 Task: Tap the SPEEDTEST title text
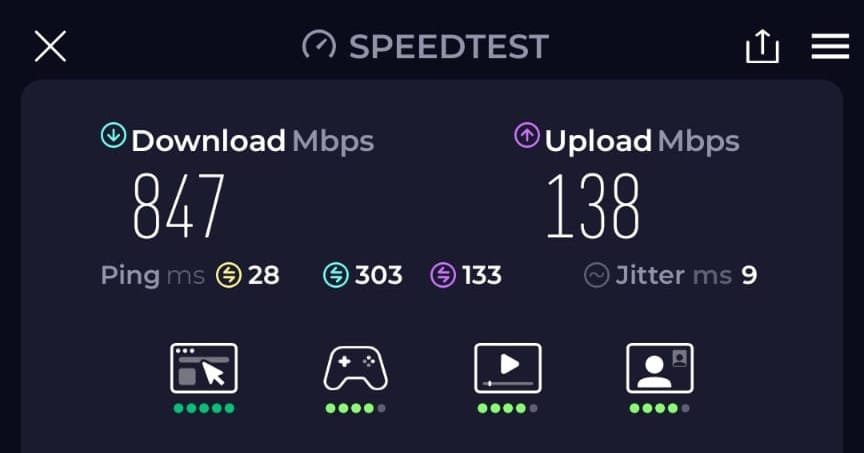pos(449,46)
